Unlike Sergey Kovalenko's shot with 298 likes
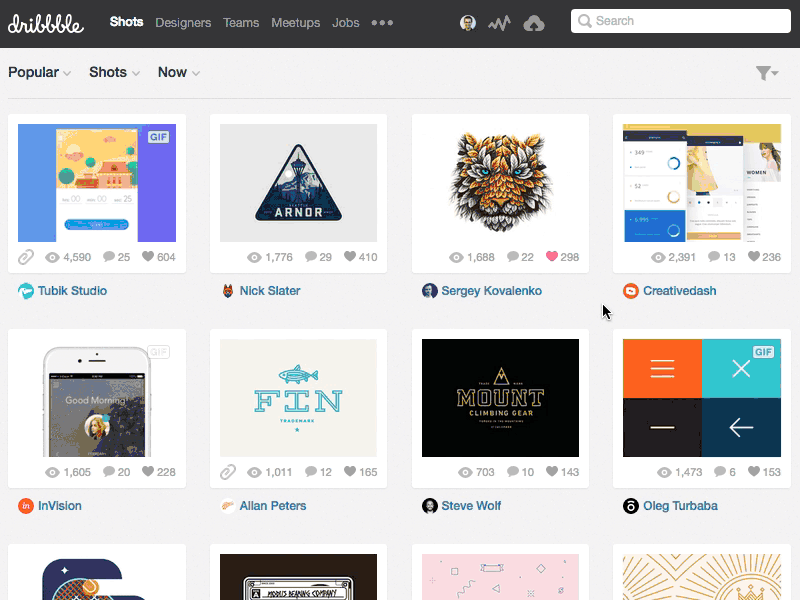 pos(552,256)
